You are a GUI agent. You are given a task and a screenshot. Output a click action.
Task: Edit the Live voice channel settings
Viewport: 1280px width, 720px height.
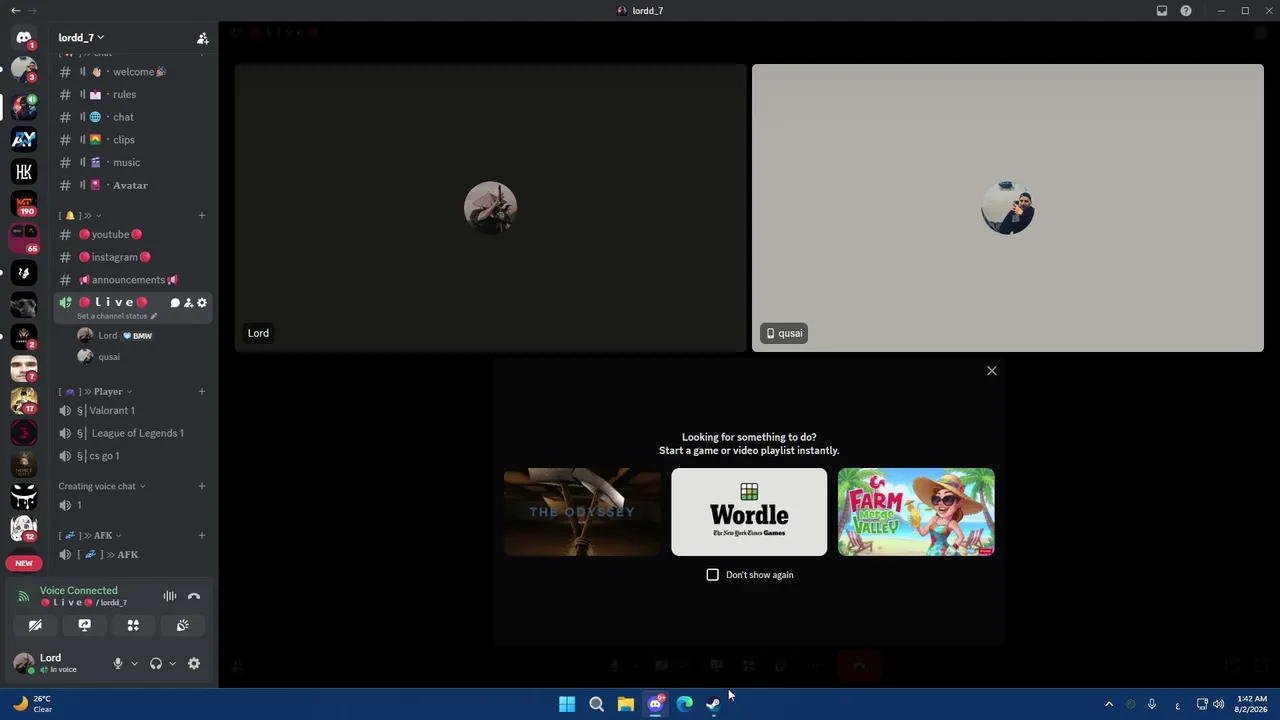[x=202, y=302]
